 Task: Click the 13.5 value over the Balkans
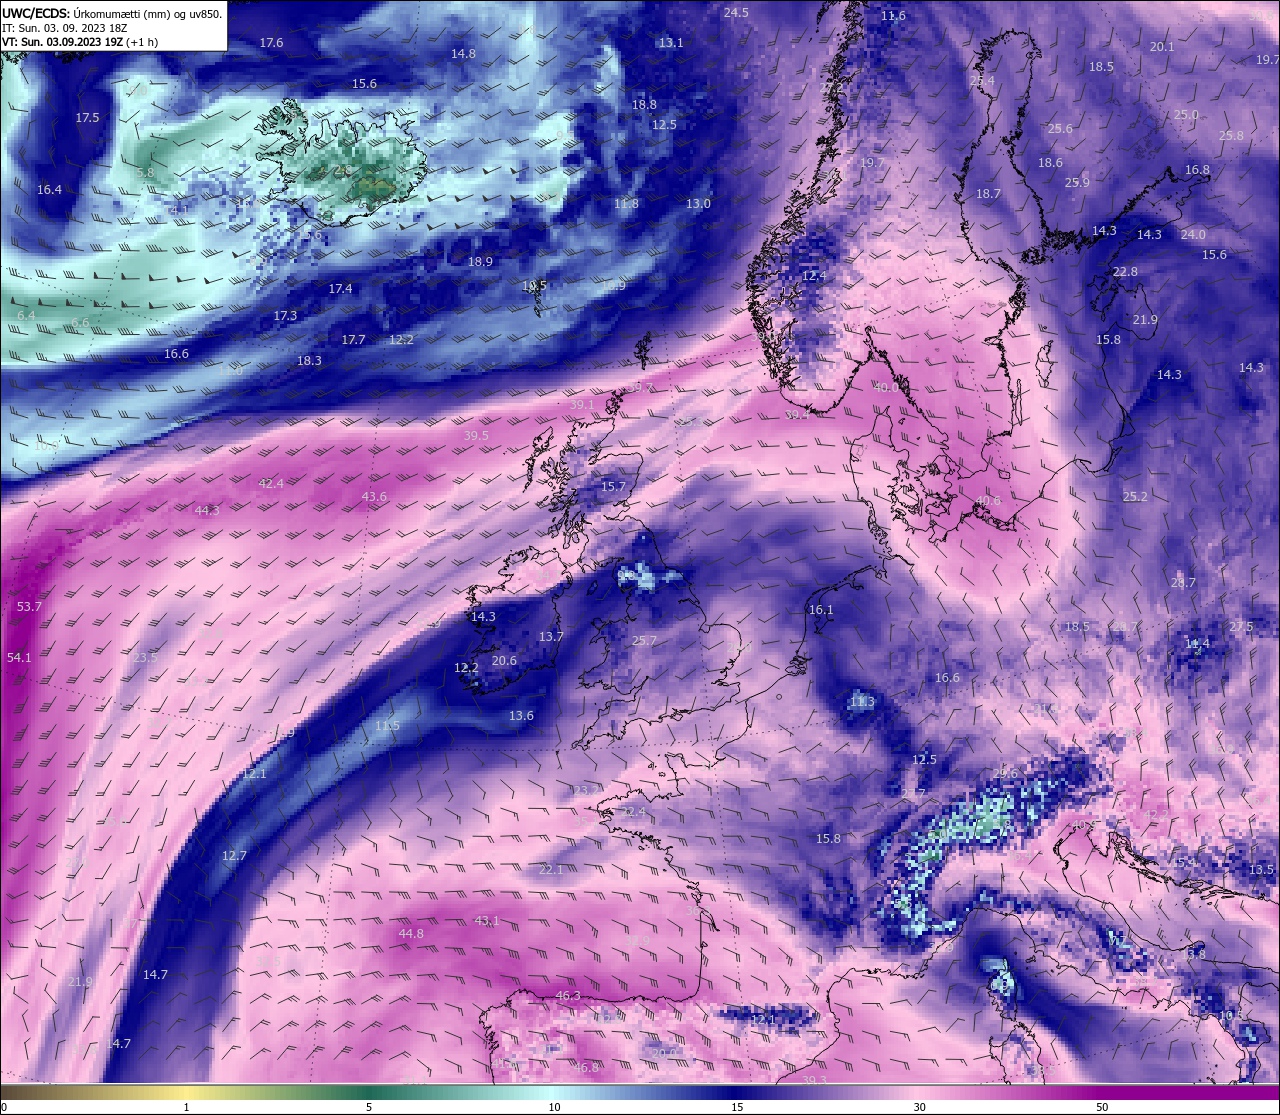pos(1262,870)
